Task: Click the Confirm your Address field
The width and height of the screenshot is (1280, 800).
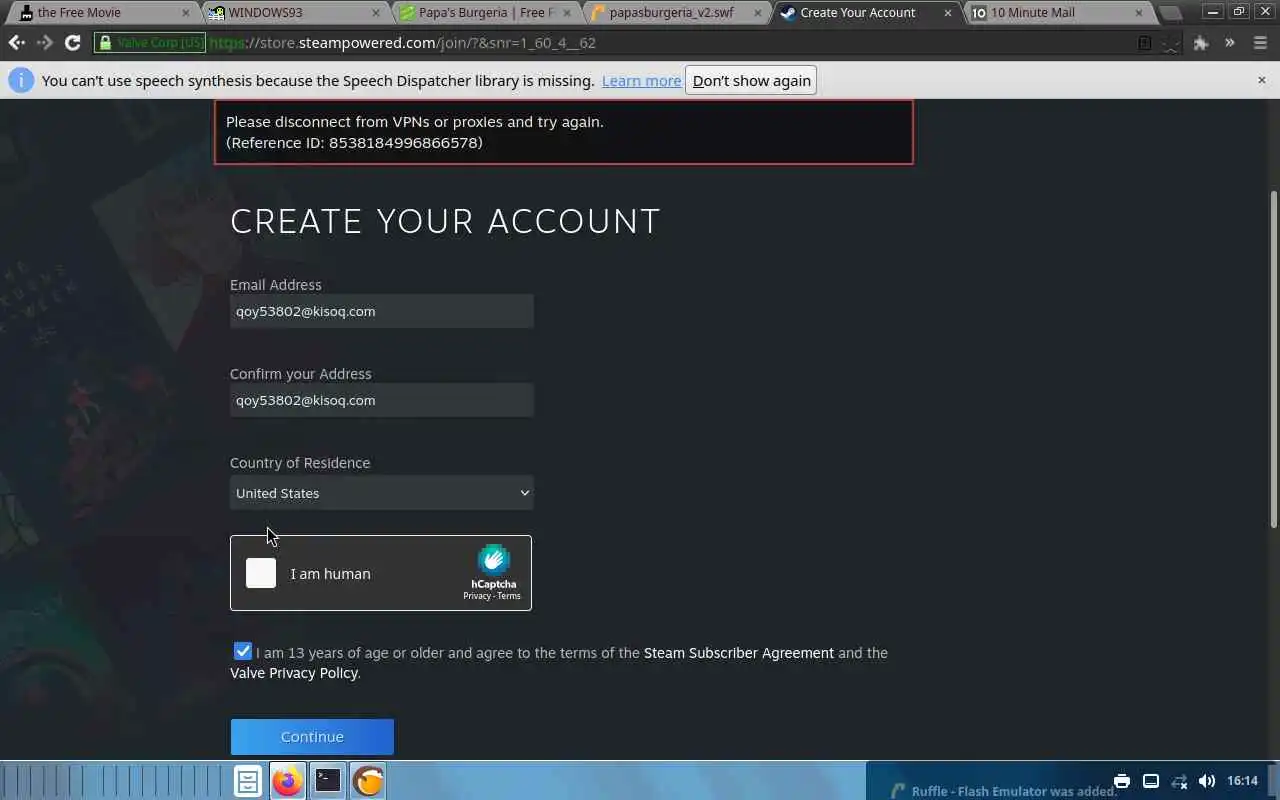Action: click(381, 400)
